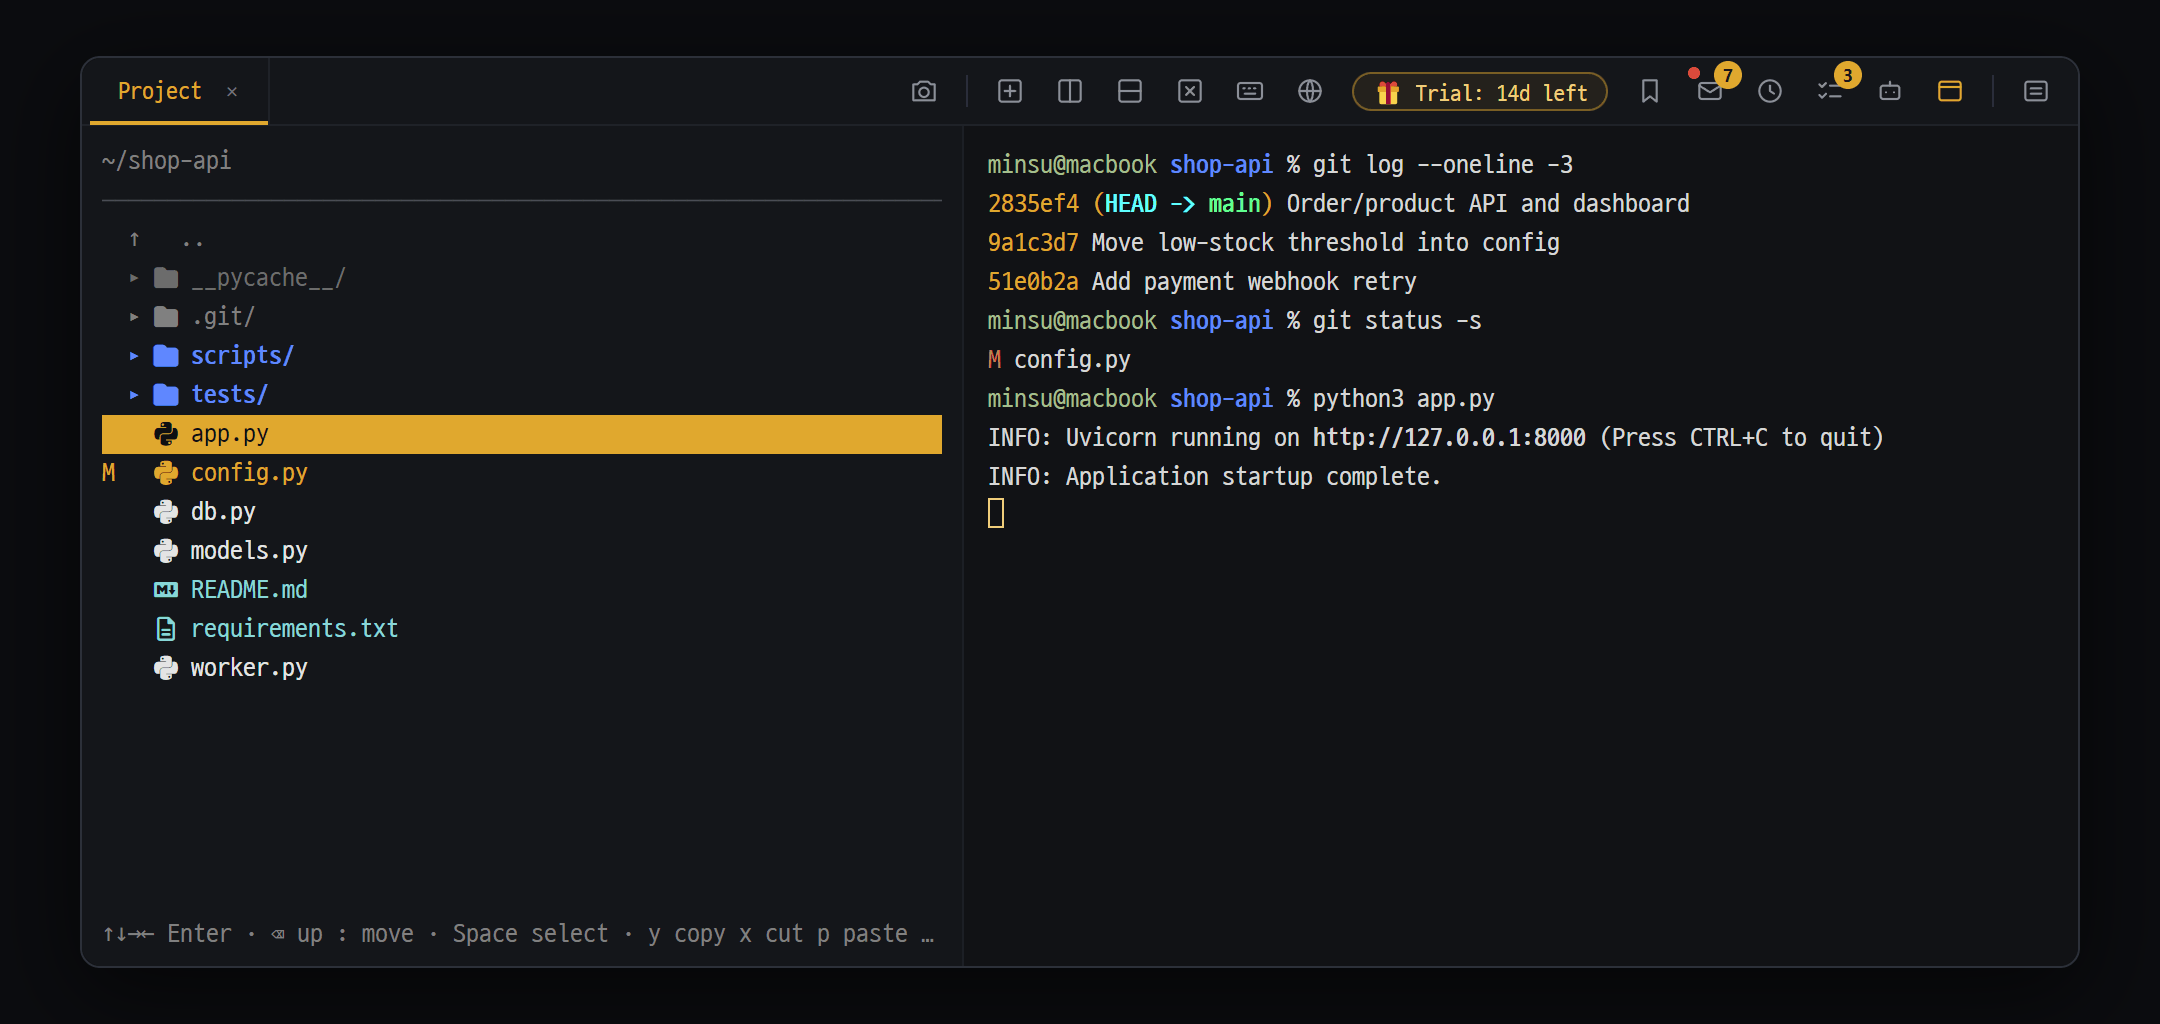
Task: Open the mail inbox with 7 notifications
Action: pos(1710,92)
